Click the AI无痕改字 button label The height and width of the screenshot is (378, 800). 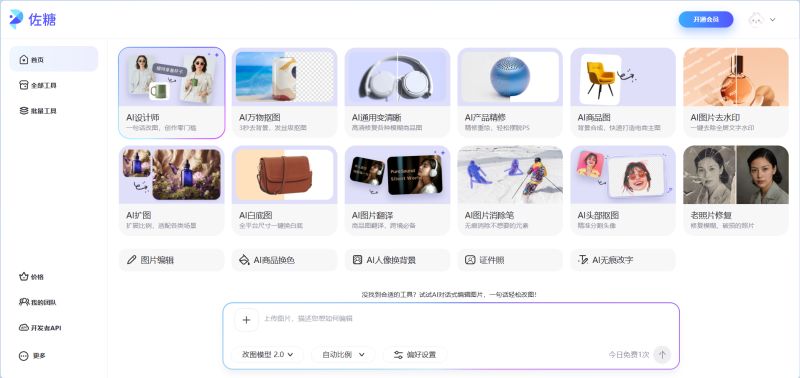click(613, 260)
